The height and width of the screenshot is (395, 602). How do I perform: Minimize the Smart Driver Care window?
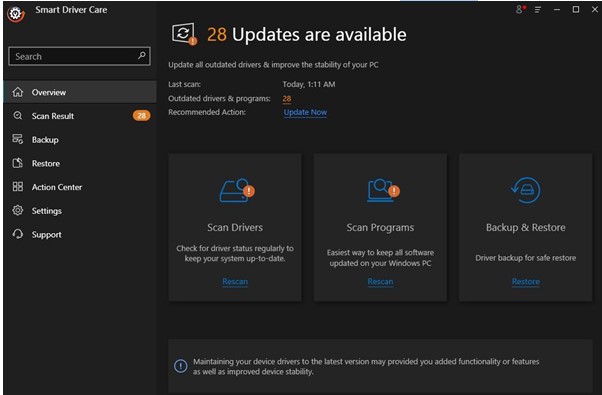pos(557,10)
